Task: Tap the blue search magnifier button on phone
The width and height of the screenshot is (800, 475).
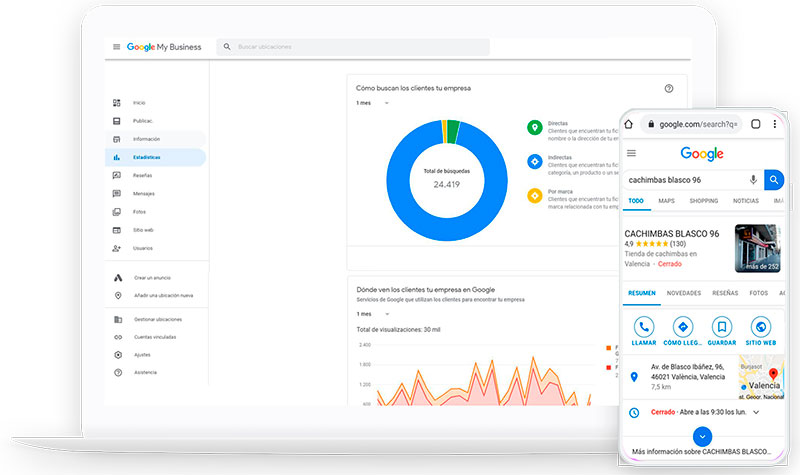Action: (x=773, y=180)
